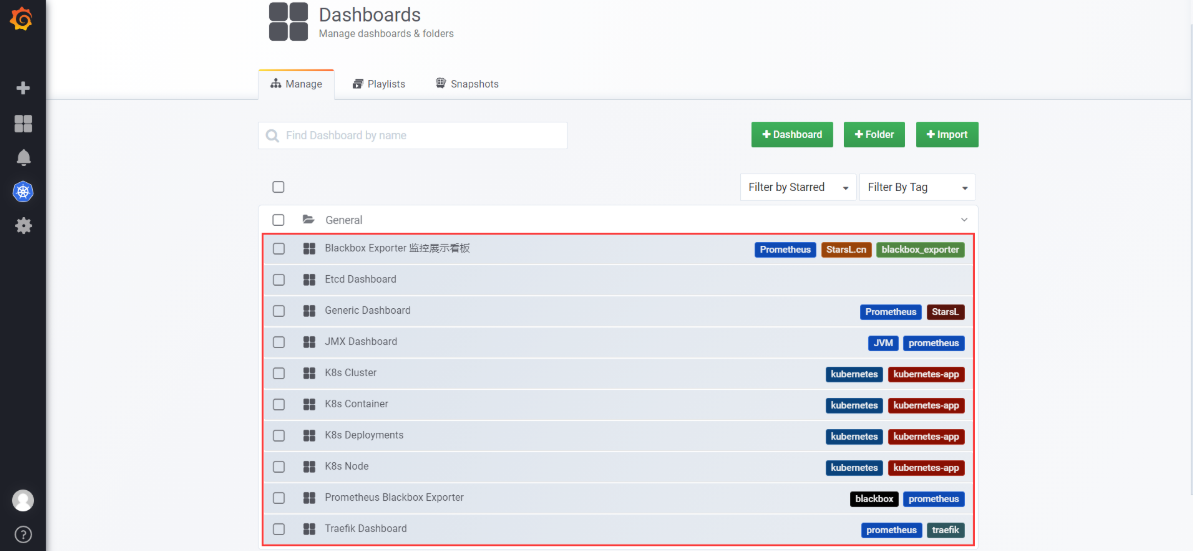The width and height of the screenshot is (1193, 551).
Task: Click the dashboard icon beside K8s Node
Action: point(309,467)
